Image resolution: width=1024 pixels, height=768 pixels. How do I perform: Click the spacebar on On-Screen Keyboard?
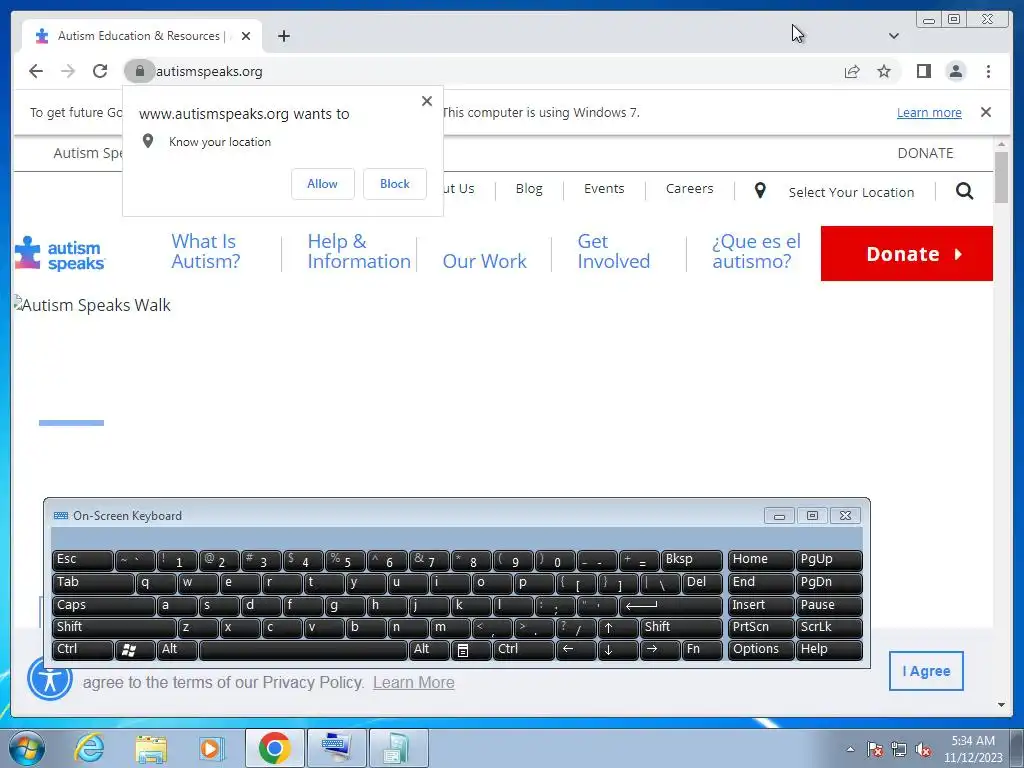pyautogui.click(x=303, y=650)
